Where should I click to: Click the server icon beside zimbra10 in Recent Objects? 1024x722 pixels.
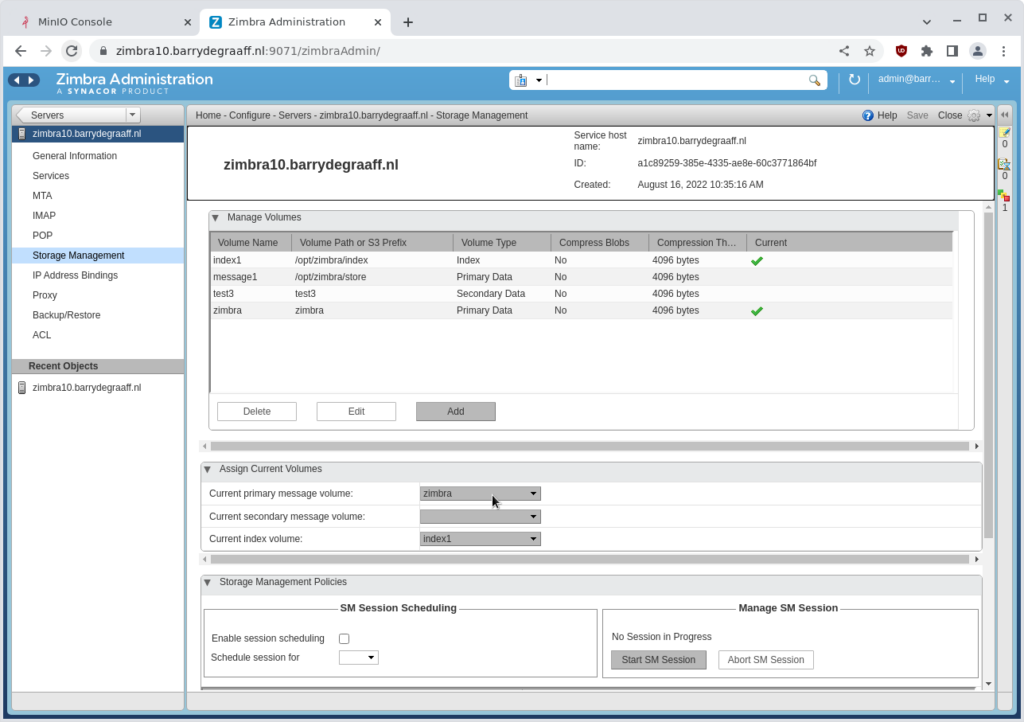22,388
